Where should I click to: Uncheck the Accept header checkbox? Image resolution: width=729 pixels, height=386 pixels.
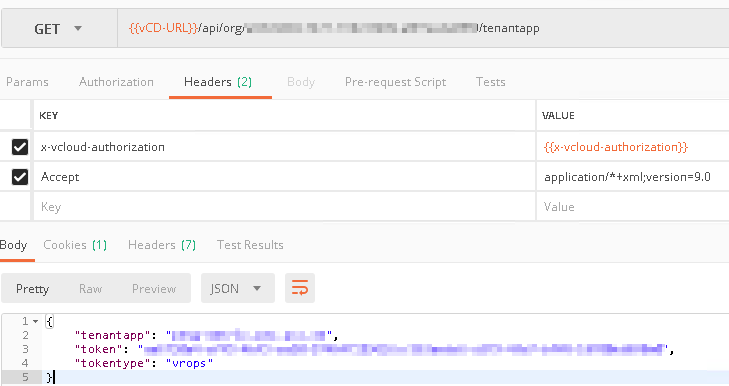pos(20,177)
